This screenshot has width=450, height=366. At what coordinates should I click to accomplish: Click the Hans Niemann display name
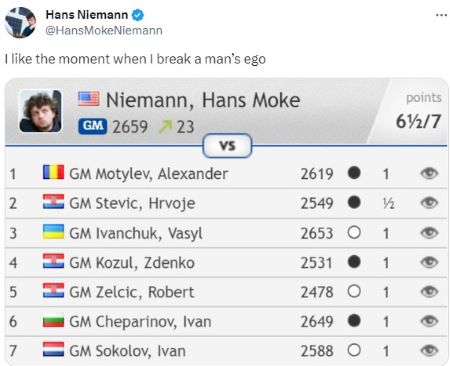87,15
